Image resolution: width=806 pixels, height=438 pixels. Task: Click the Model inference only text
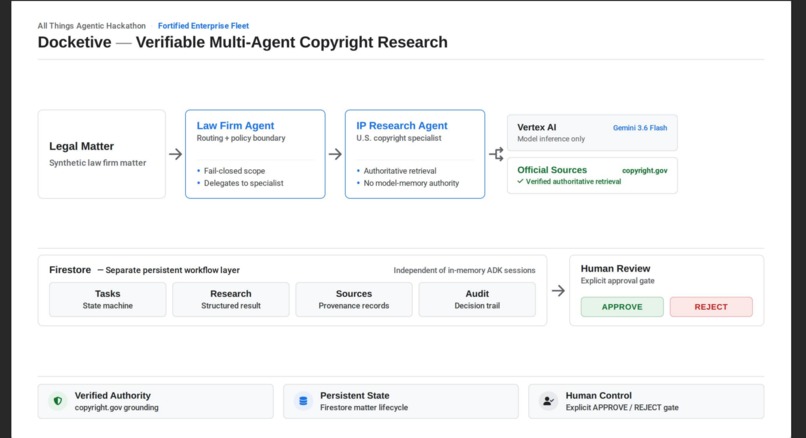[x=551, y=139]
